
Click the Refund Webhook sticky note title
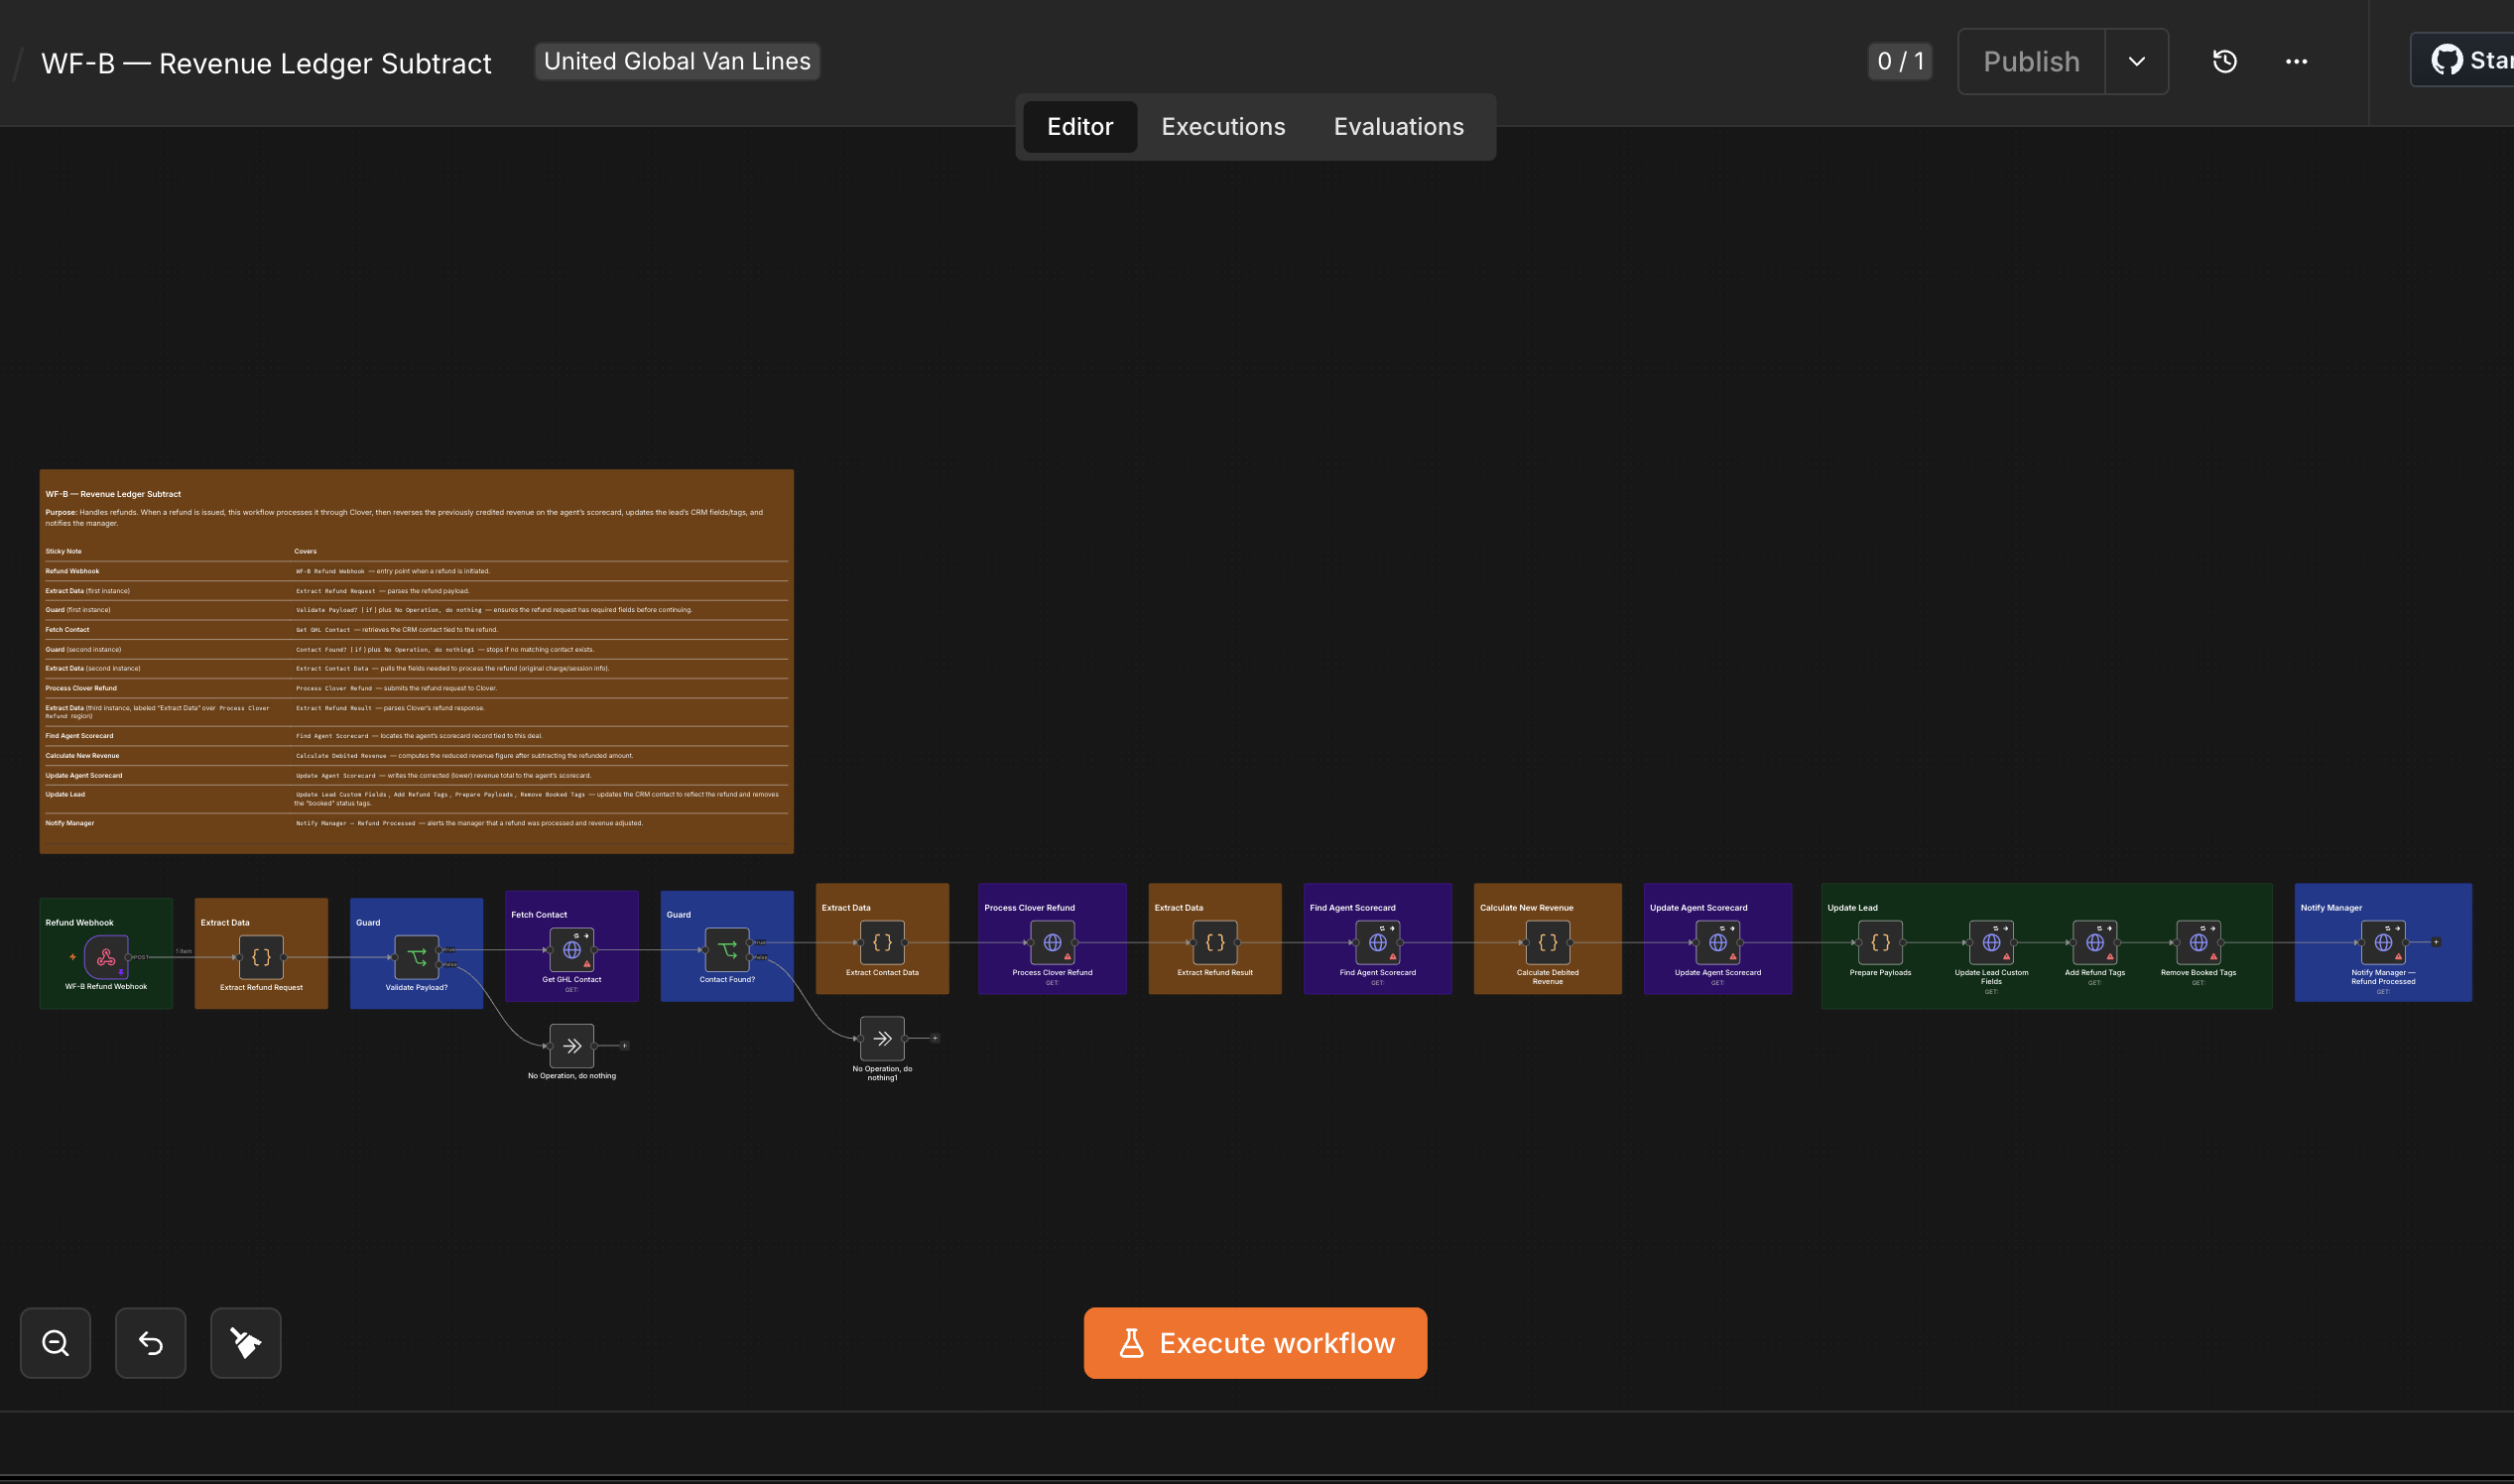tap(79, 923)
